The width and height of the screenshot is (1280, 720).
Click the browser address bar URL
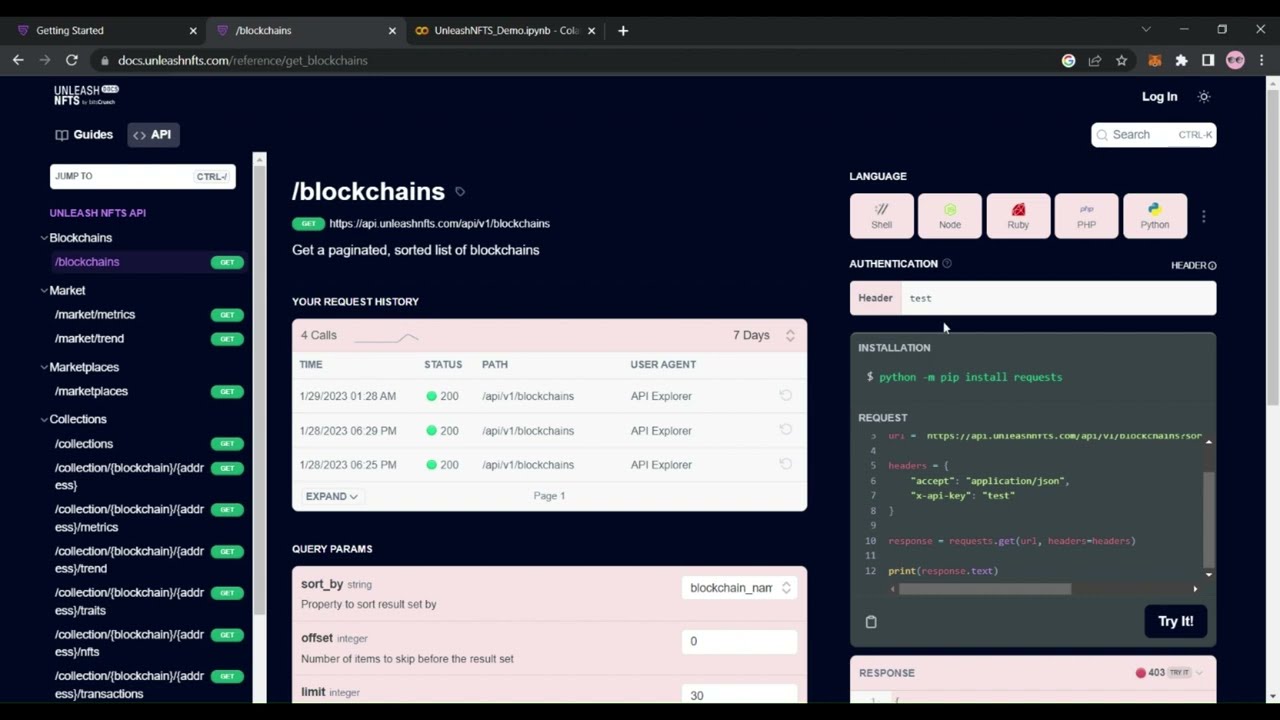point(243,61)
